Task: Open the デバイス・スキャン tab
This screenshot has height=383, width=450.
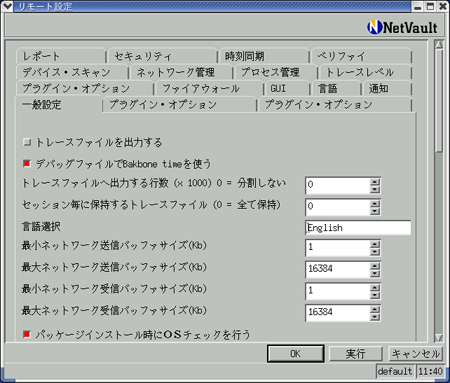Action: point(72,72)
